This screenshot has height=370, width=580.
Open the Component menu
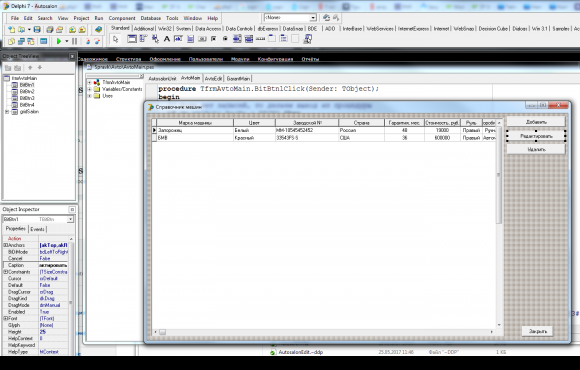pyautogui.click(x=122, y=18)
